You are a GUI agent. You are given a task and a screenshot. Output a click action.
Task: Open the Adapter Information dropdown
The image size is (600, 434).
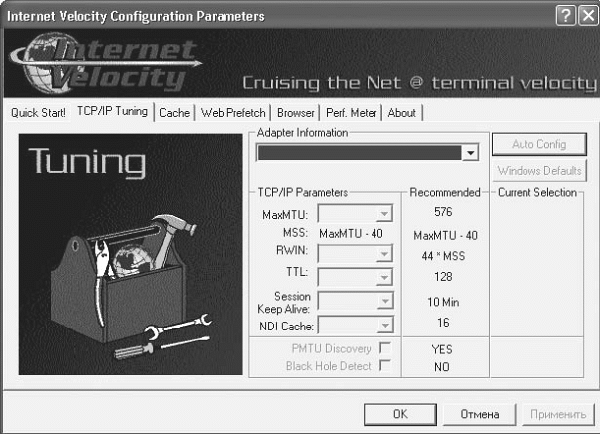pos(469,153)
